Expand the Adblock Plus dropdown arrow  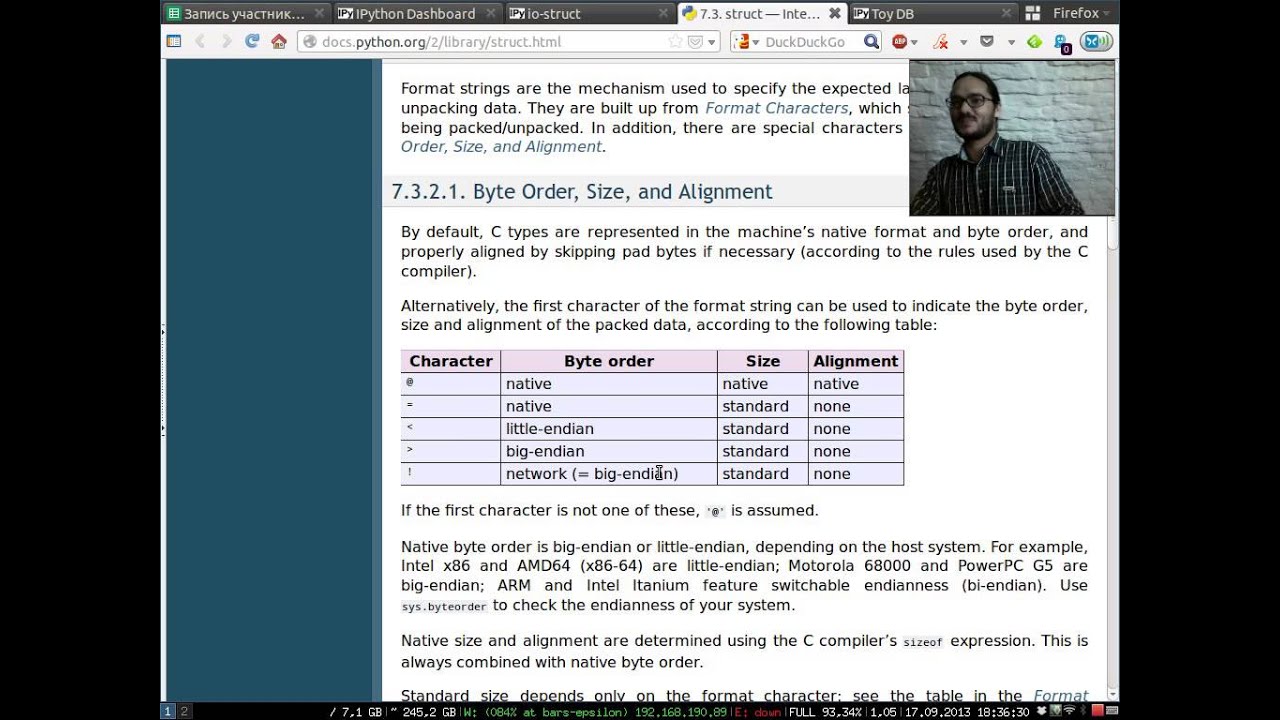914,42
